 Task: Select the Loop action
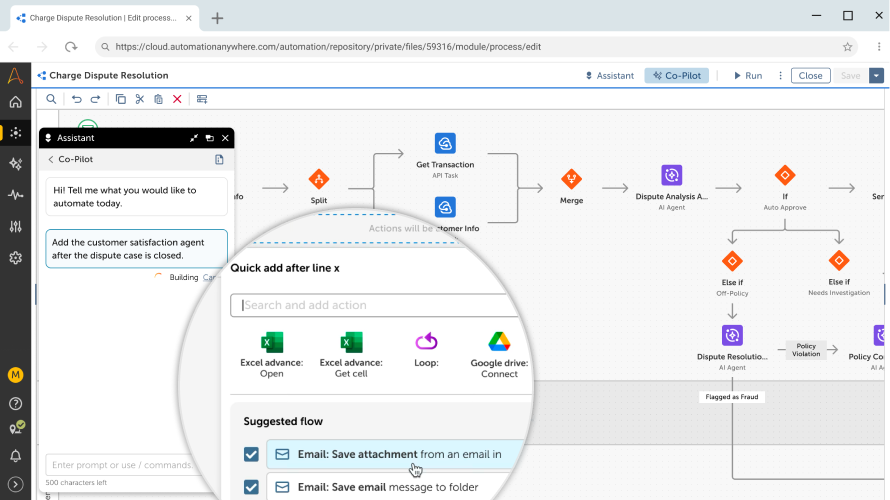click(x=426, y=350)
